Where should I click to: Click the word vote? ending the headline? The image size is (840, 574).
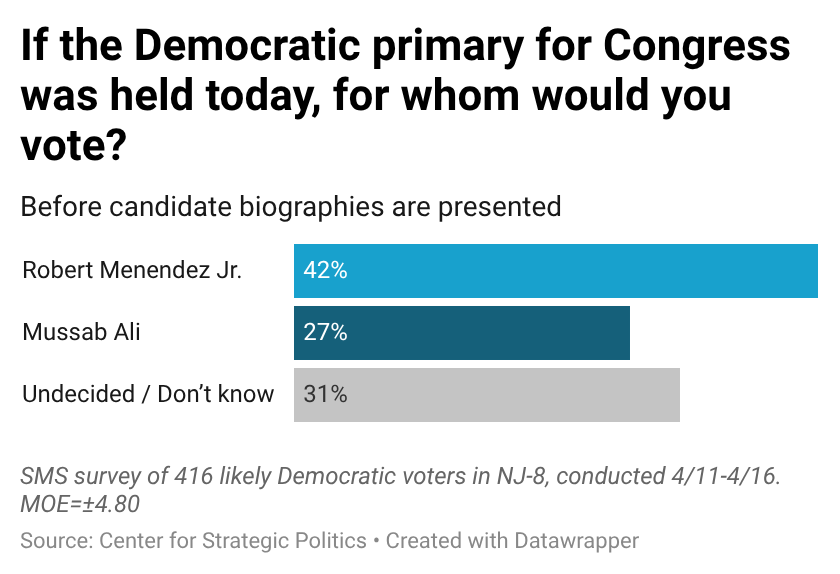click(72, 147)
